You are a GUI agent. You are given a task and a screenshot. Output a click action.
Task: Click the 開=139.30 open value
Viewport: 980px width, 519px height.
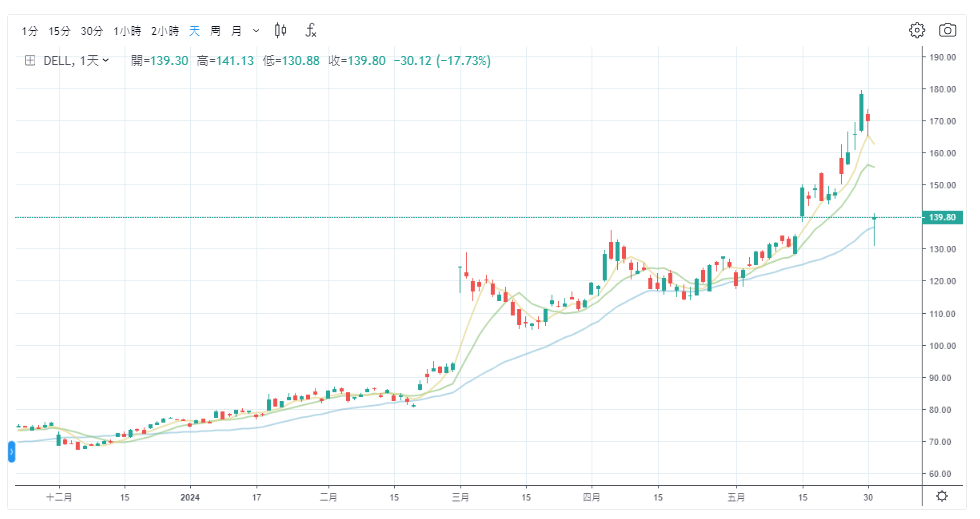159,61
